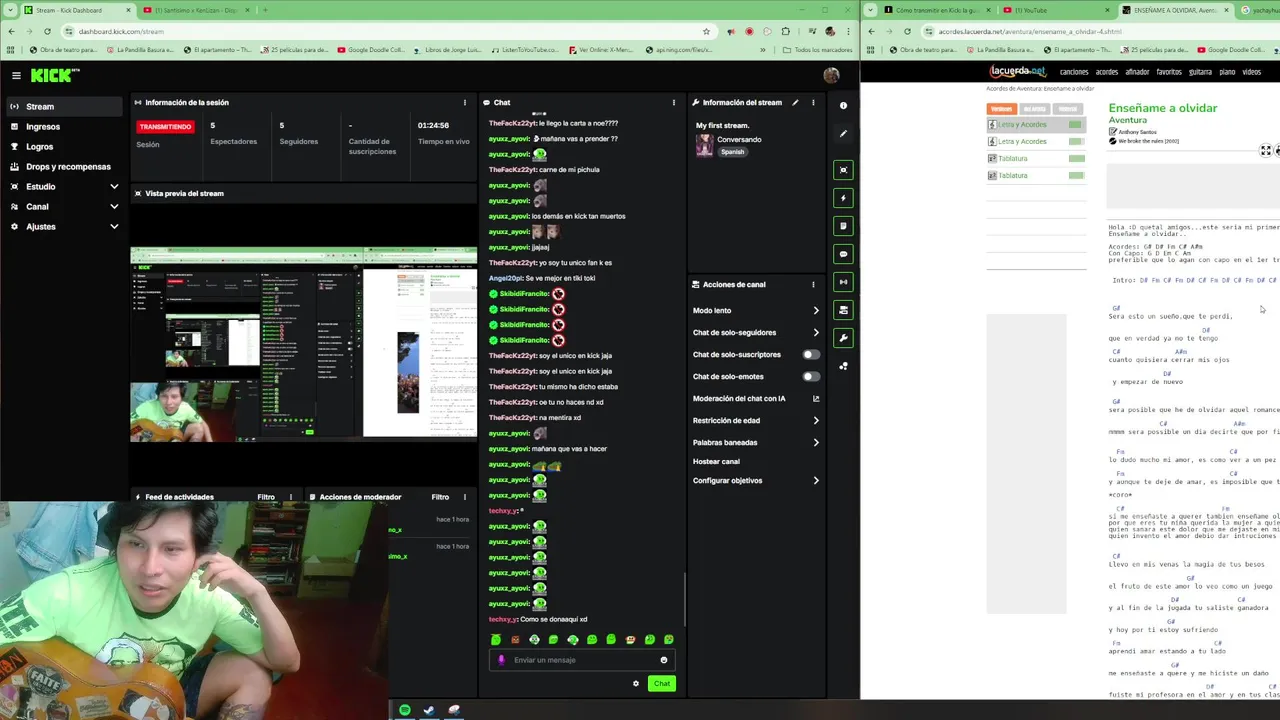Open the info icon in Kick's right rail

(x=843, y=105)
